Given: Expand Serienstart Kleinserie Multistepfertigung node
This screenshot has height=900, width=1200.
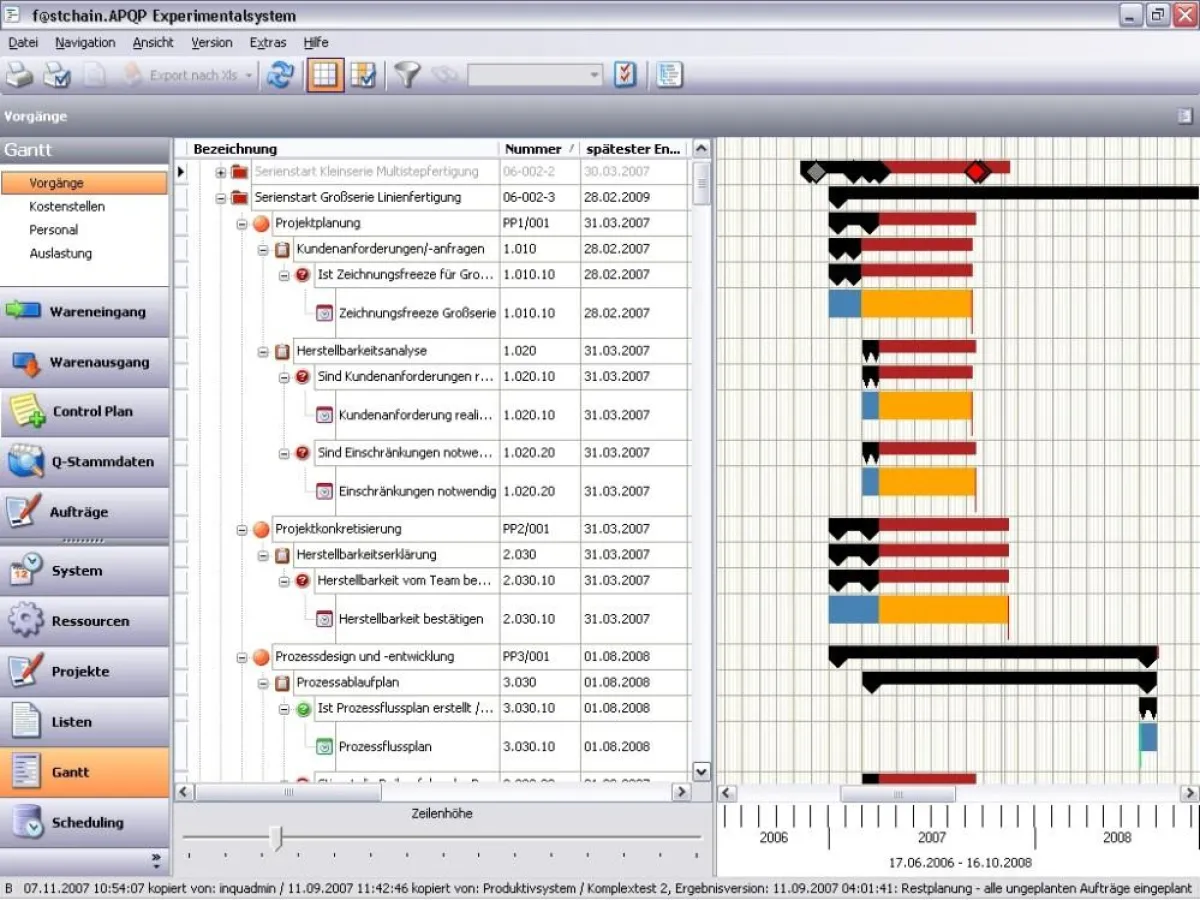Looking at the screenshot, I should coord(221,172).
